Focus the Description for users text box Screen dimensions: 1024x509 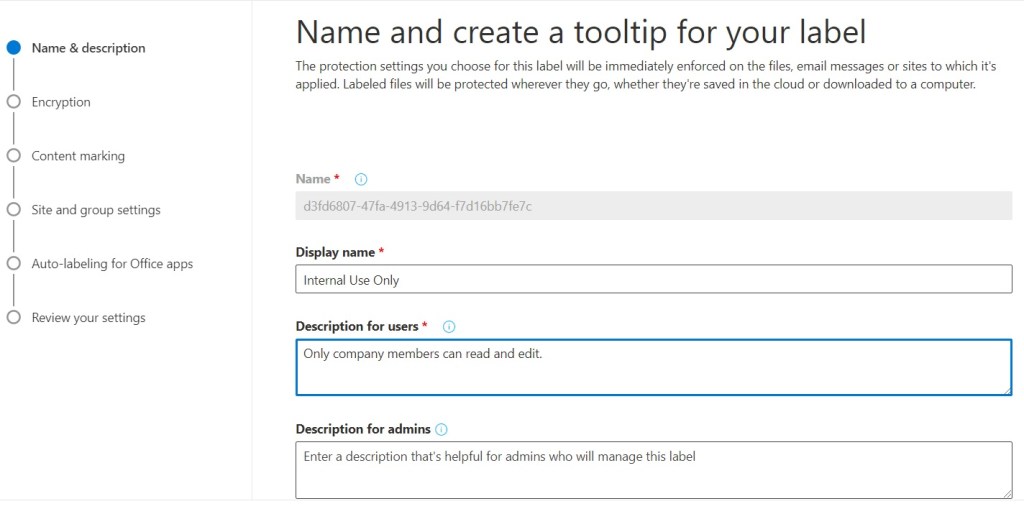tap(654, 368)
